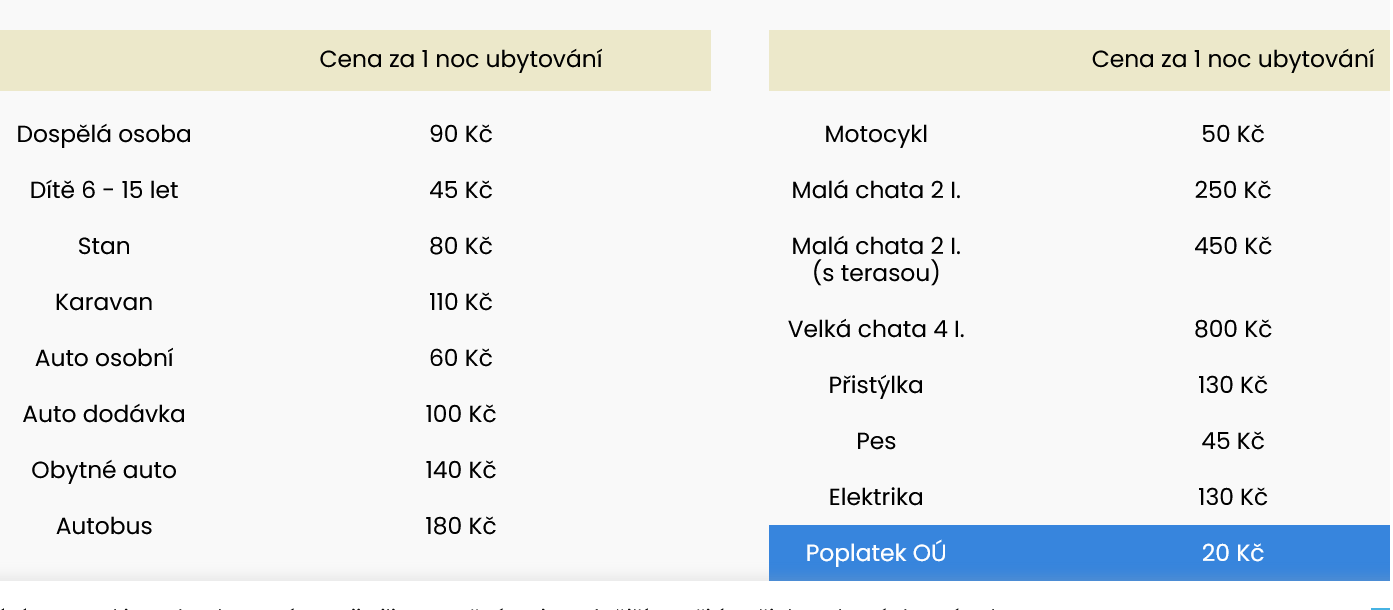This screenshot has width=1393, height=610.
Task: Click the Stan row label
Action: pyautogui.click(x=104, y=246)
